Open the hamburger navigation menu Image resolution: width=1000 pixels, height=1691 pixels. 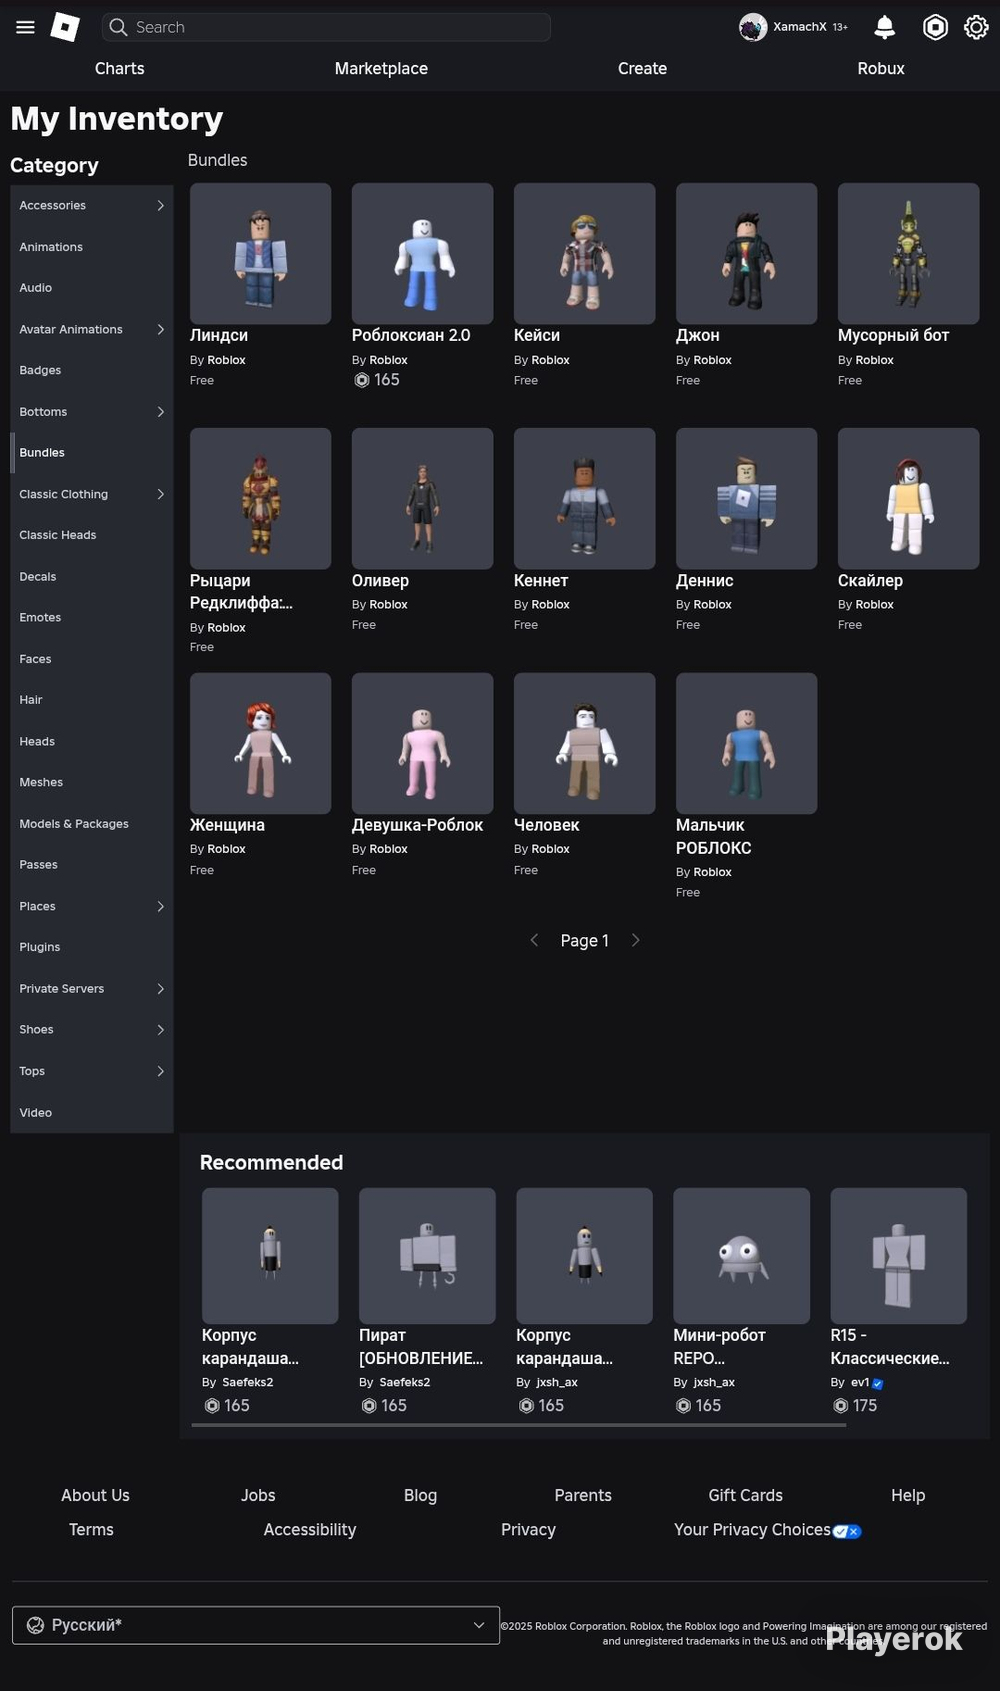pyautogui.click(x=25, y=27)
